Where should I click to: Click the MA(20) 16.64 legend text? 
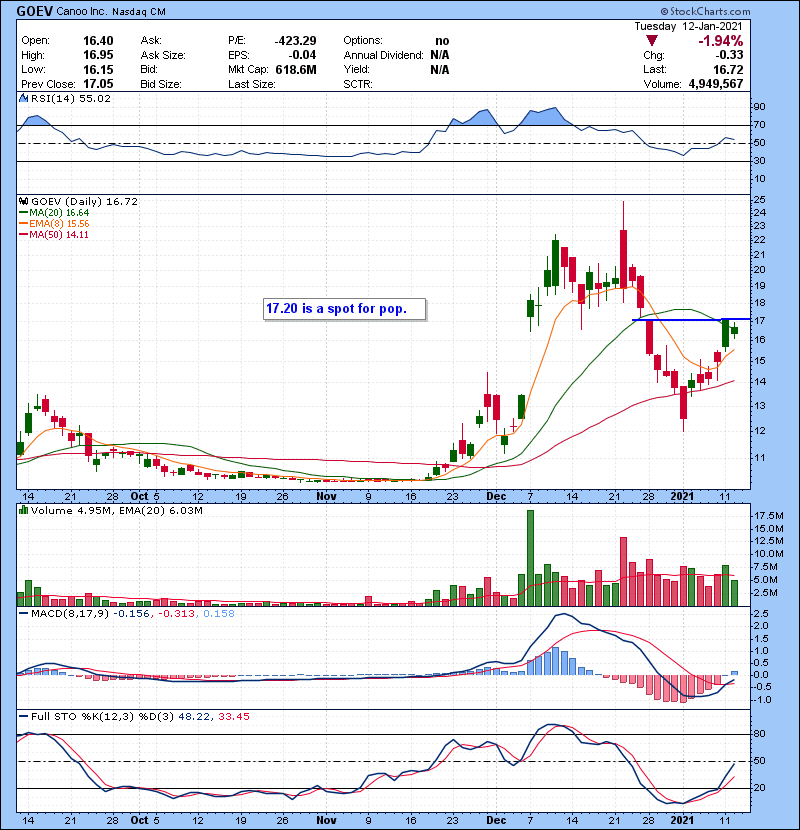(x=59, y=213)
